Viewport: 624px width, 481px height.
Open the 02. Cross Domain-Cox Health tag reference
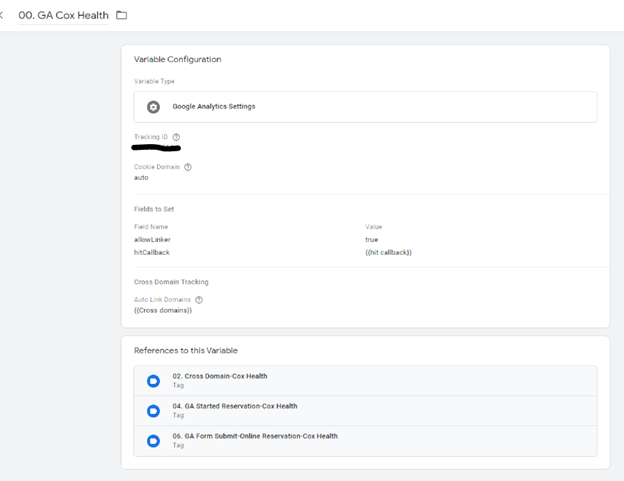(x=365, y=381)
